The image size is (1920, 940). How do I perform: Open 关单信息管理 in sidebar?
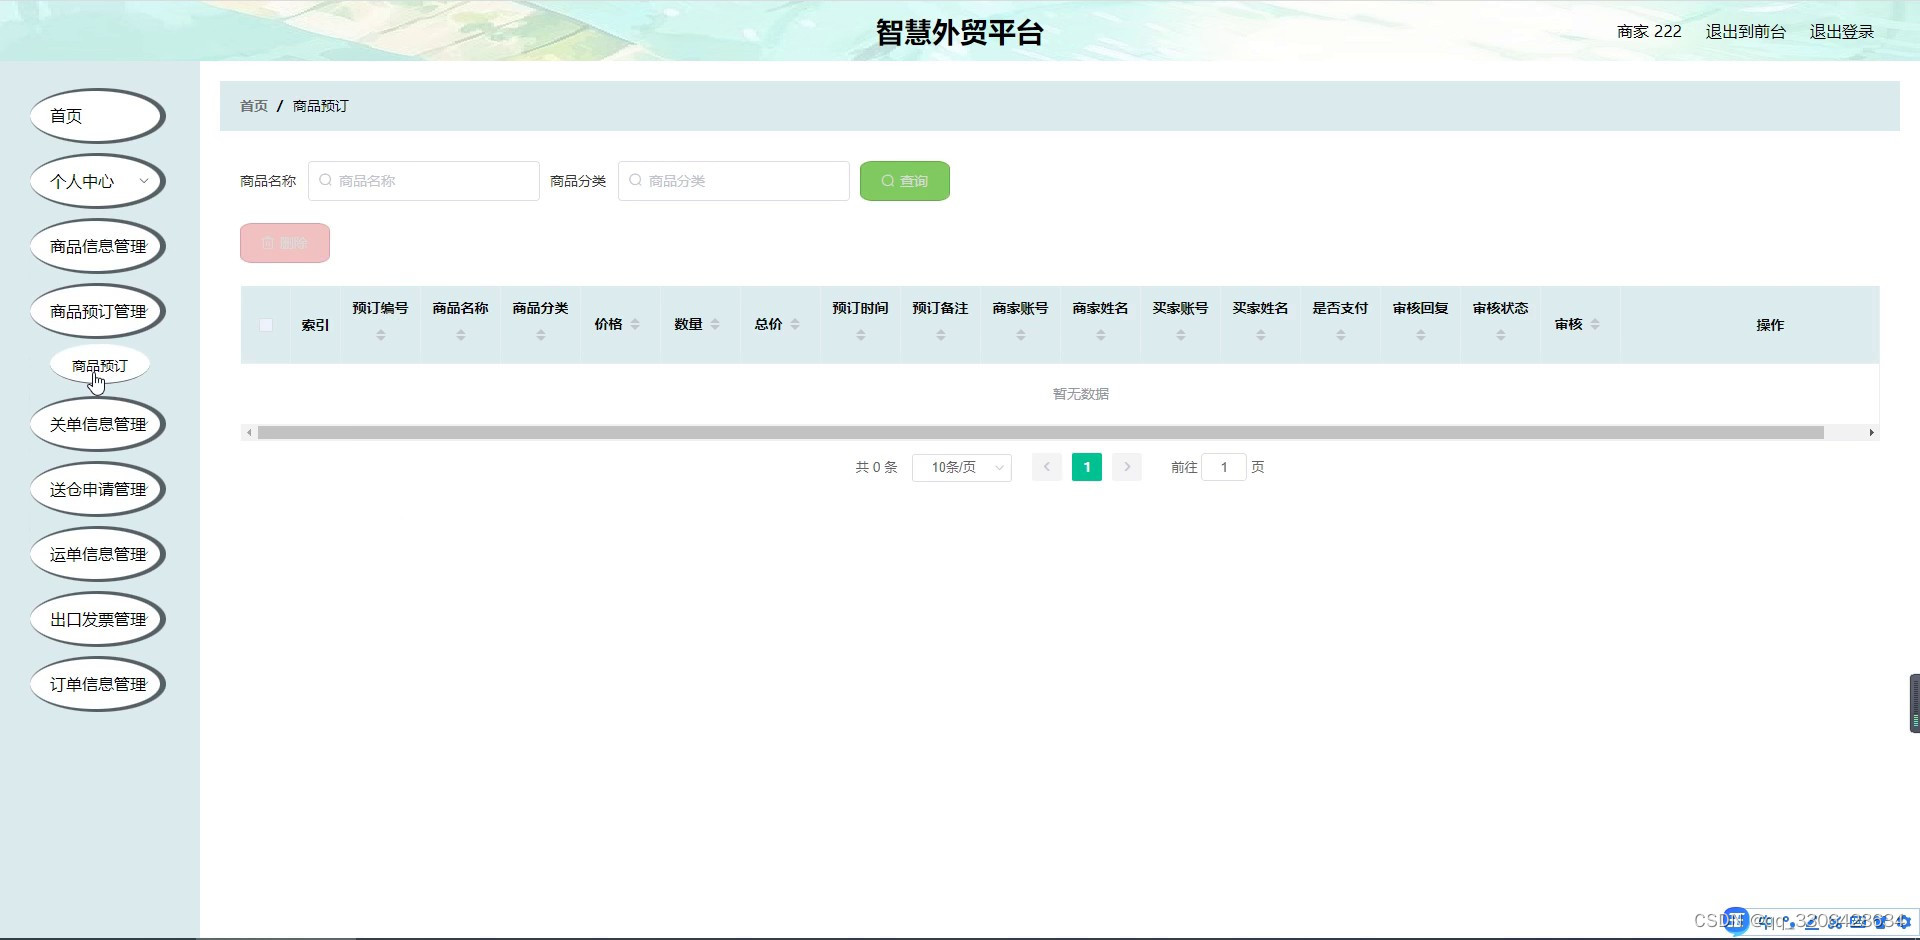coord(97,424)
